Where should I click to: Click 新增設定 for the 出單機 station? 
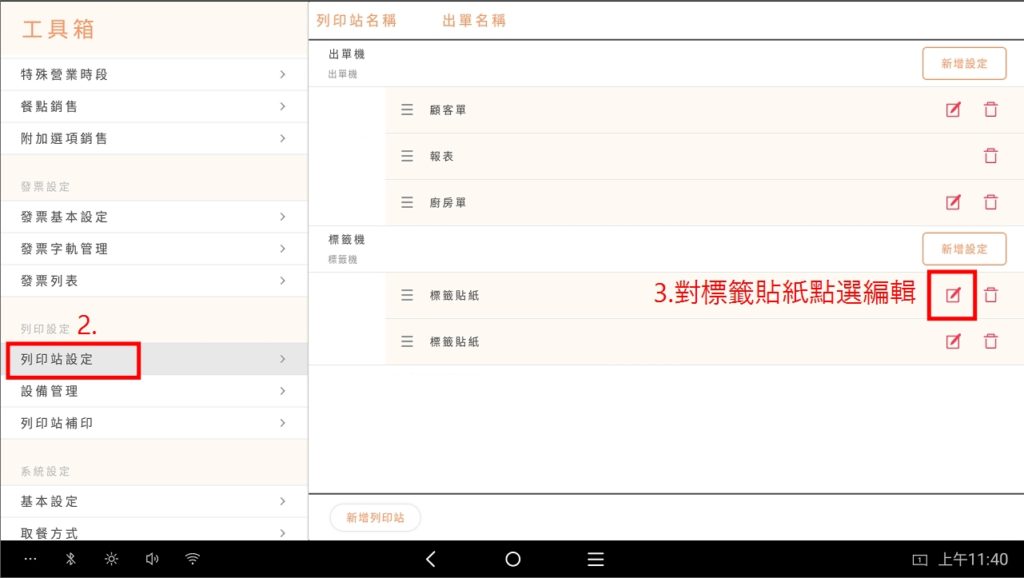pyautogui.click(x=963, y=63)
